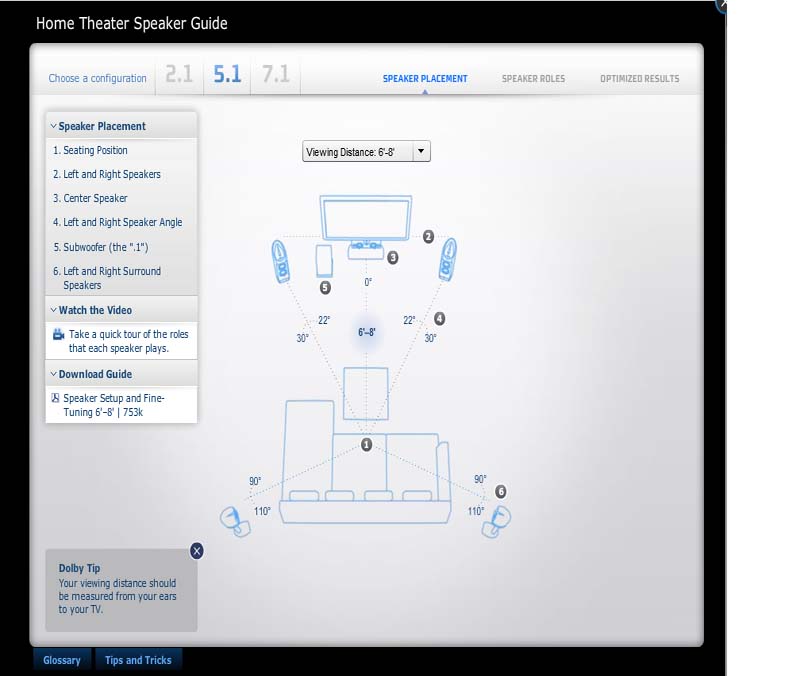Select step 2 Left and Right Speakers
The width and height of the screenshot is (800, 676).
tap(107, 174)
